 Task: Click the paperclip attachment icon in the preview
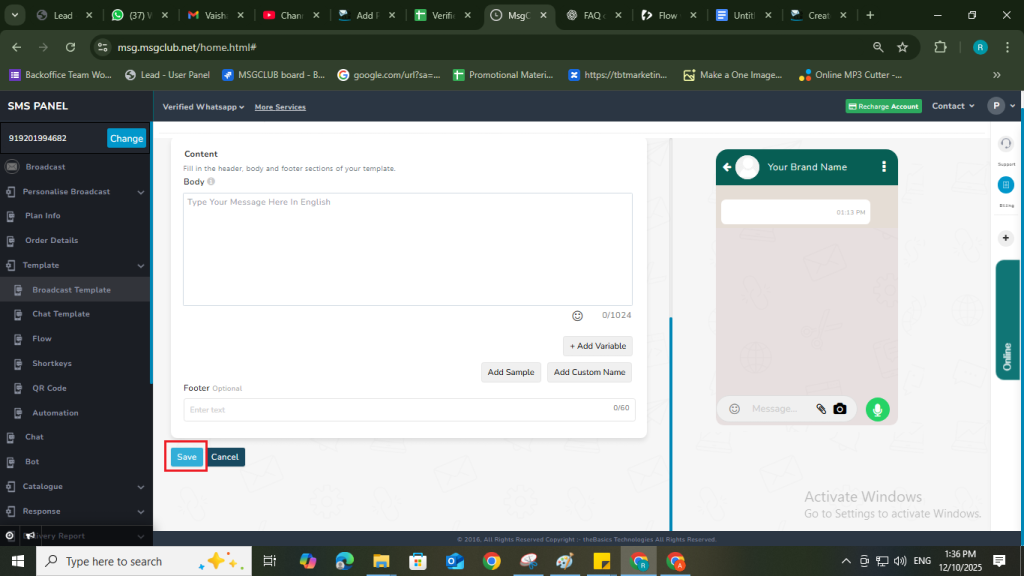click(x=821, y=409)
